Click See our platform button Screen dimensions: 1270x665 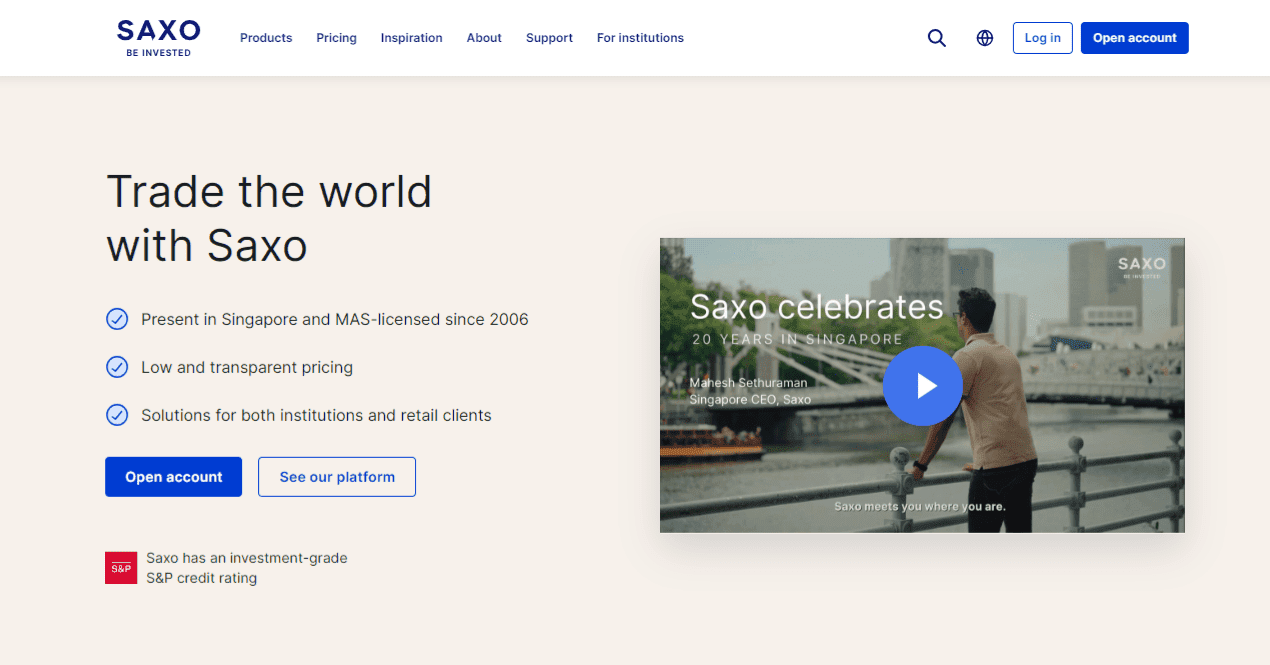click(x=337, y=477)
